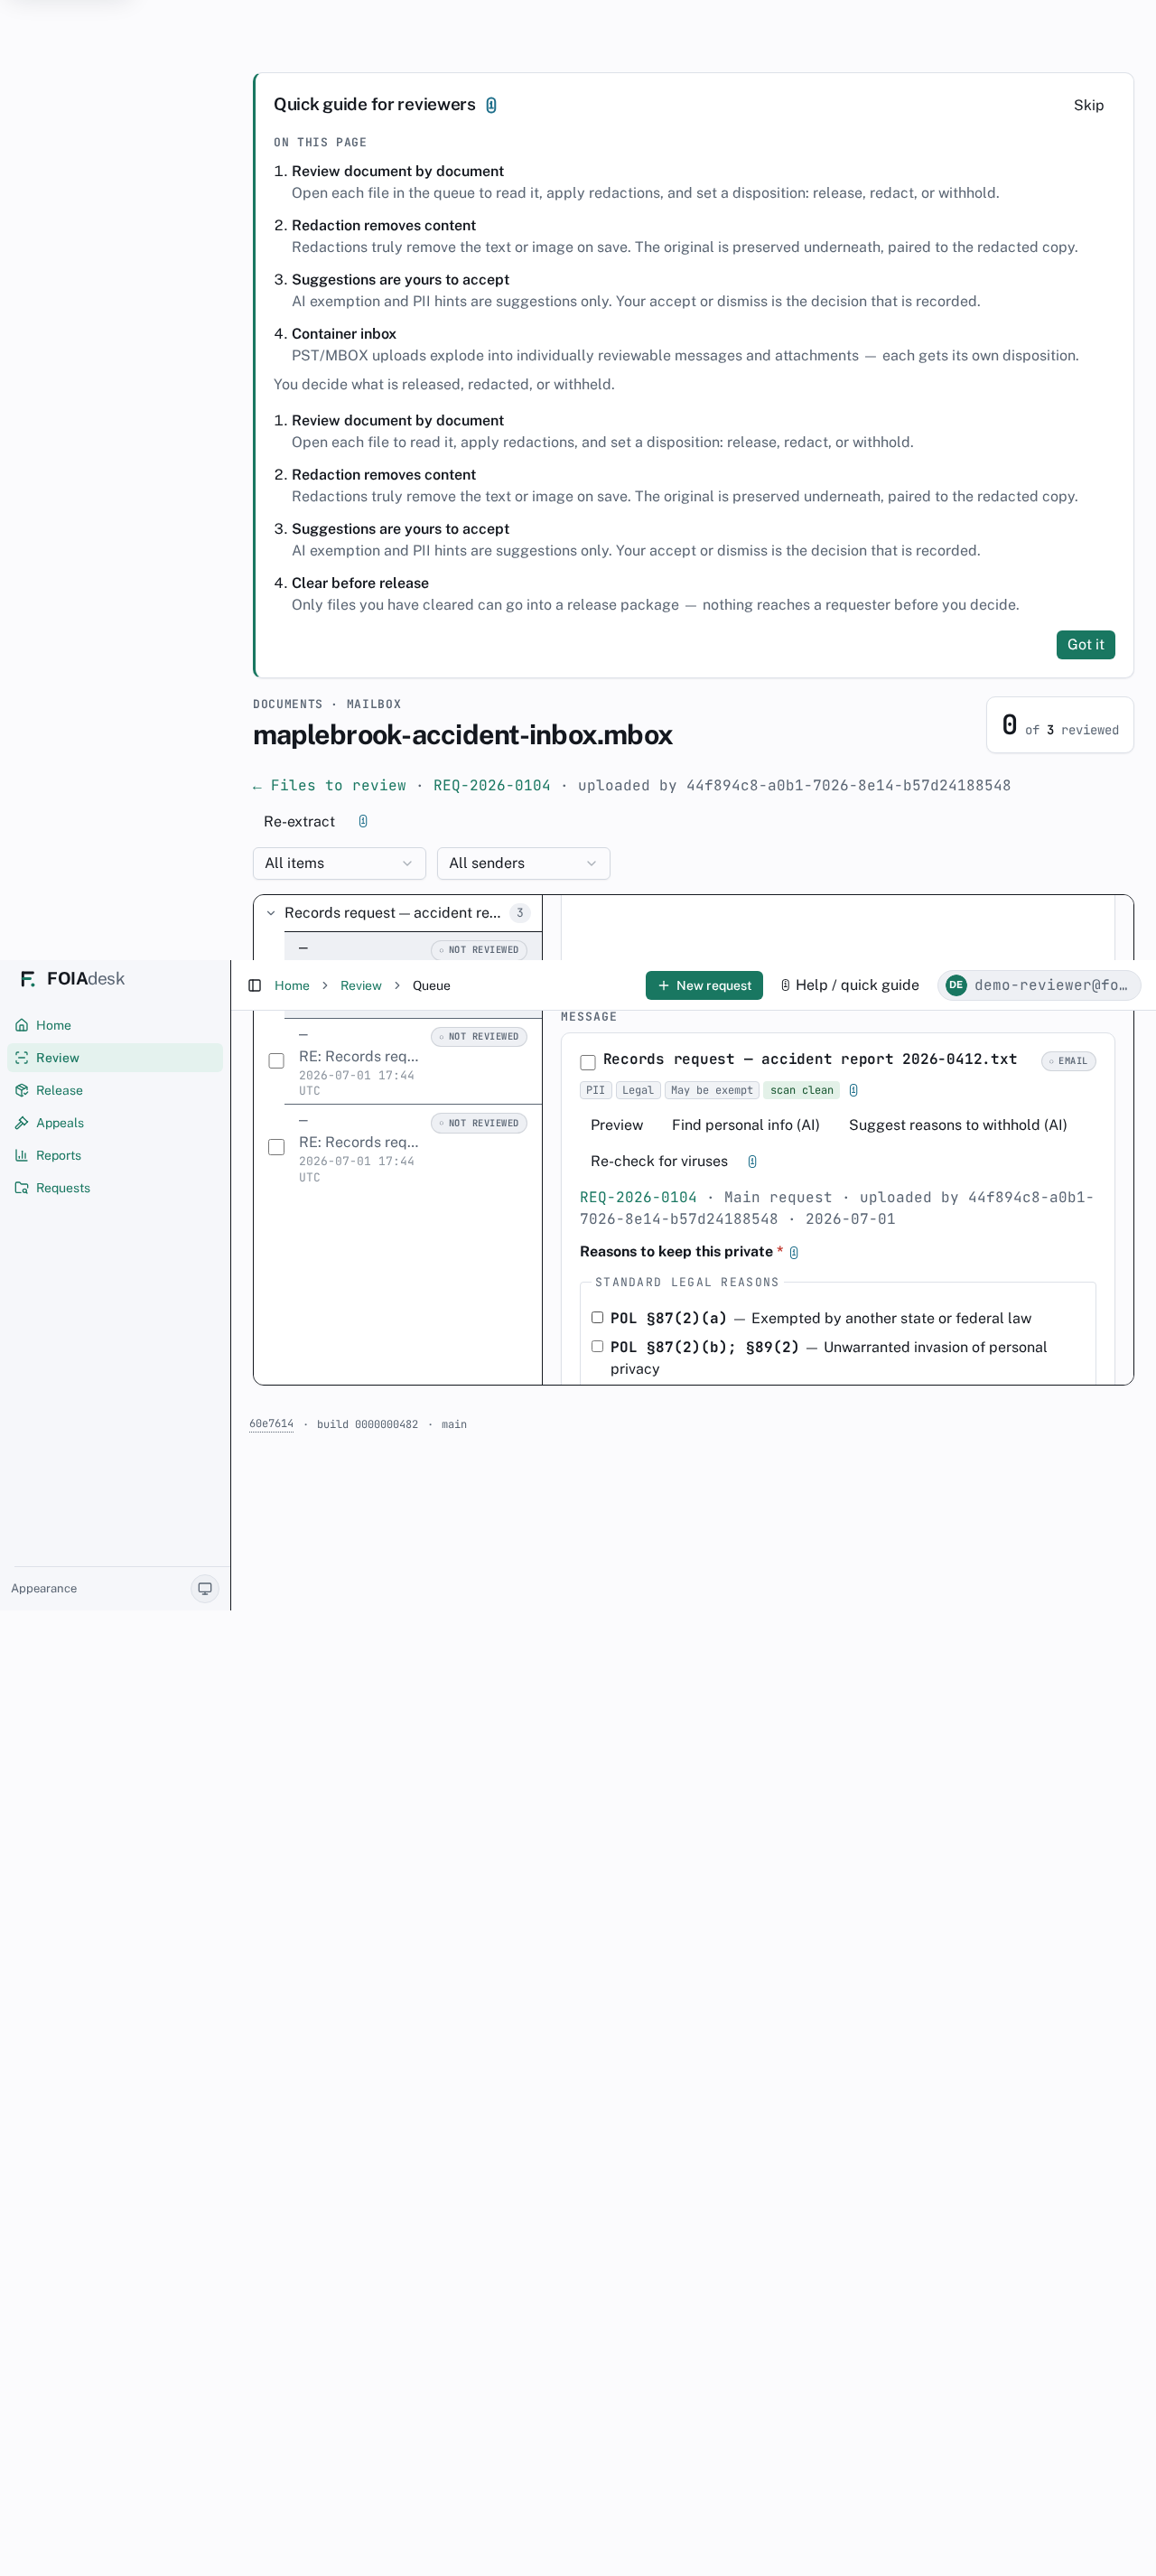Open REQ-2026-0104 link next to Files to review
1156x2576 pixels.
point(491,785)
